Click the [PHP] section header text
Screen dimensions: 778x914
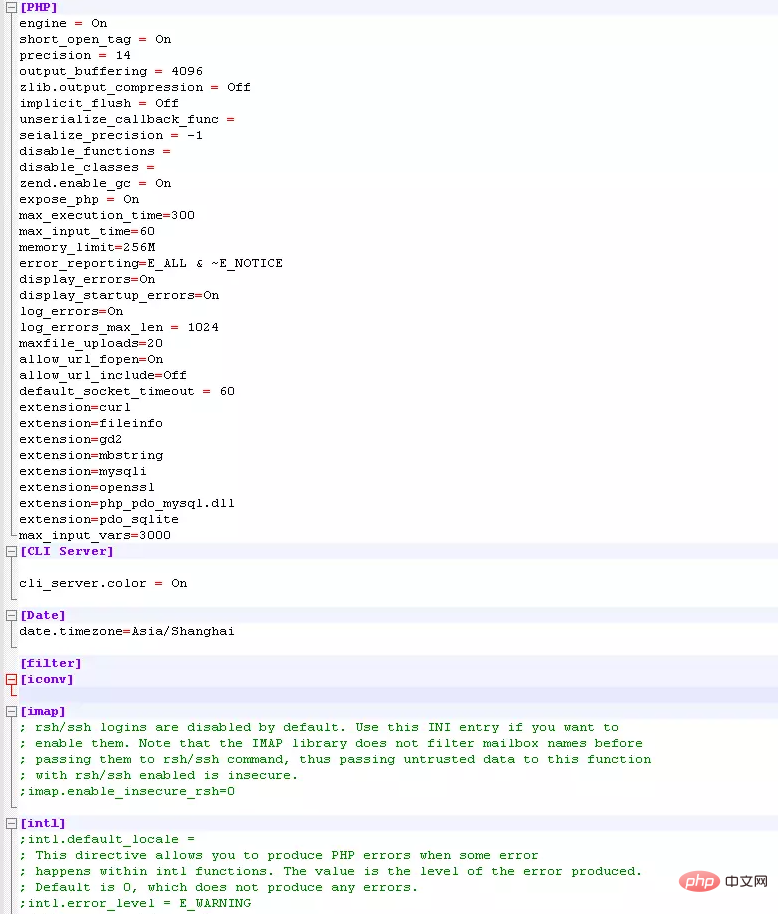click(x=39, y=8)
